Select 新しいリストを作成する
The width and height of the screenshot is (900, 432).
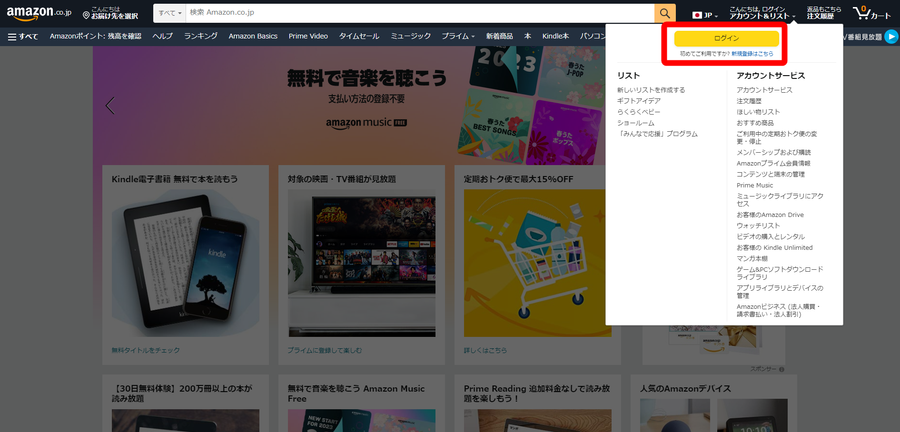pyautogui.click(x=651, y=90)
